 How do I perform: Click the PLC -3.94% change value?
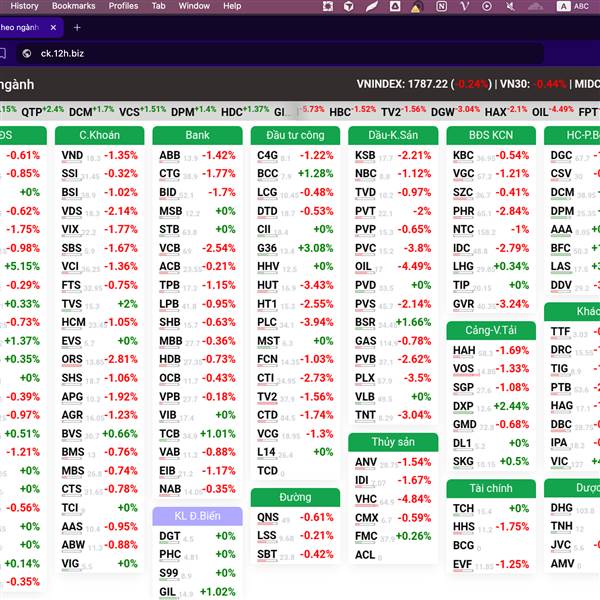tap(316, 323)
